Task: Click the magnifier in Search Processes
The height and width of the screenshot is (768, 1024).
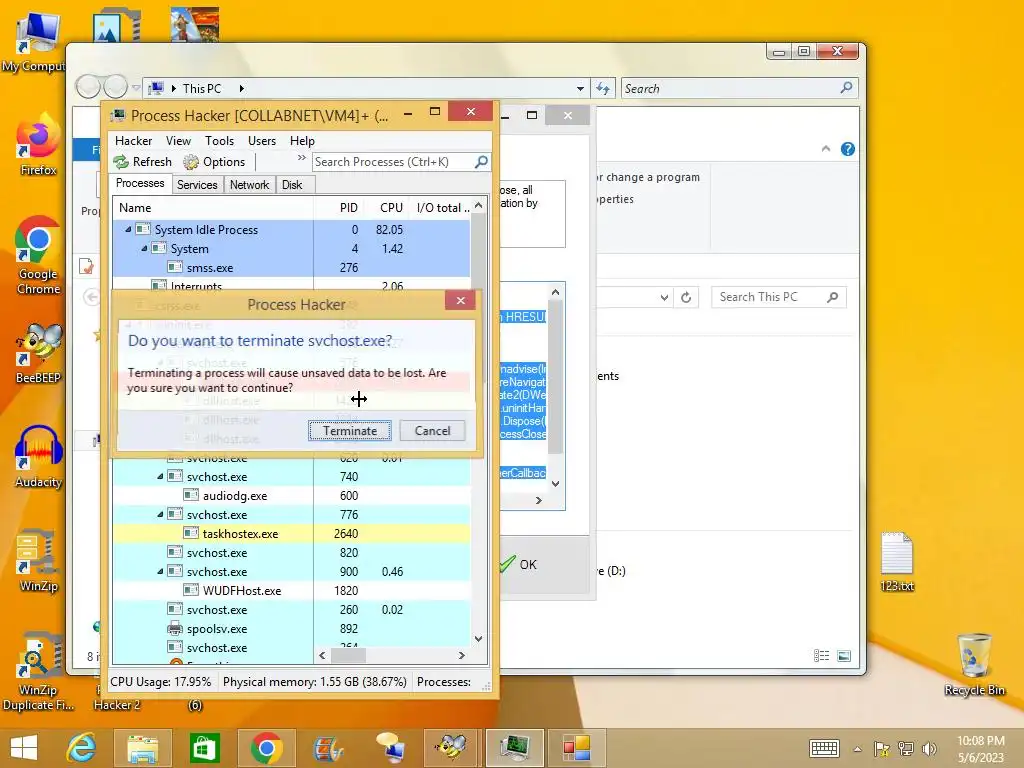Action: click(481, 161)
